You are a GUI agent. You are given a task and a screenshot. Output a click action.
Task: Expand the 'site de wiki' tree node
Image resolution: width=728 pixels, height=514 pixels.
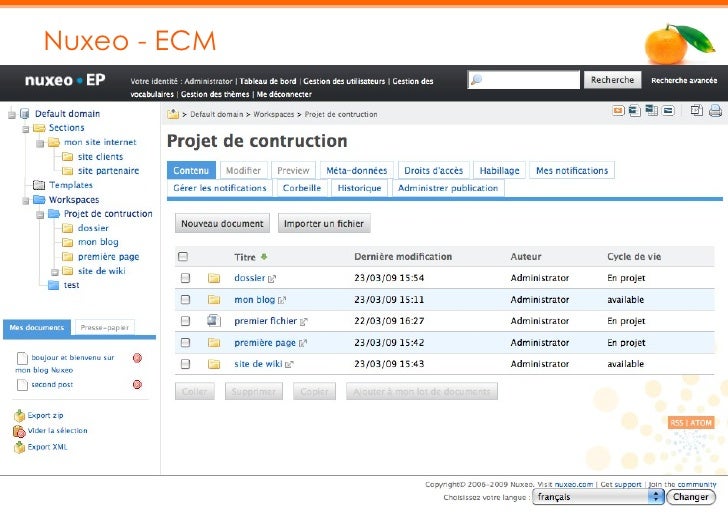[x=55, y=272]
